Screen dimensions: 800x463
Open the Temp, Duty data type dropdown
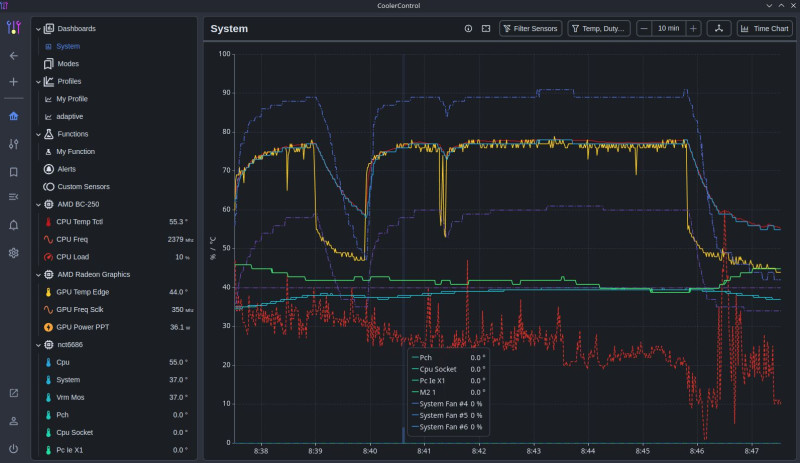[x=599, y=29]
